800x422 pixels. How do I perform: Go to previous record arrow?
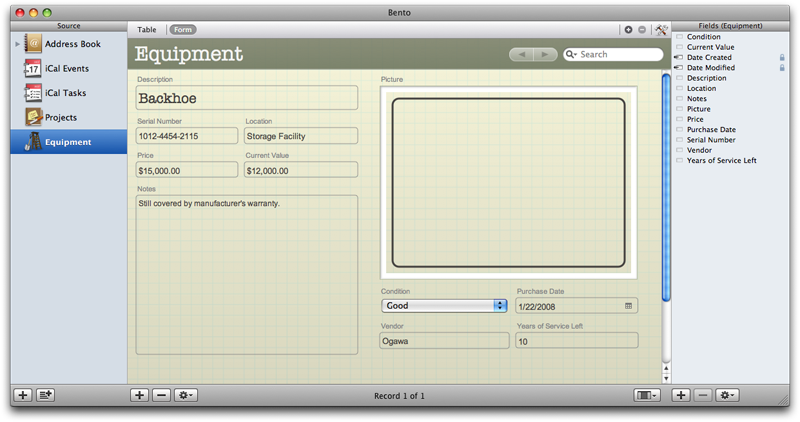click(521, 54)
